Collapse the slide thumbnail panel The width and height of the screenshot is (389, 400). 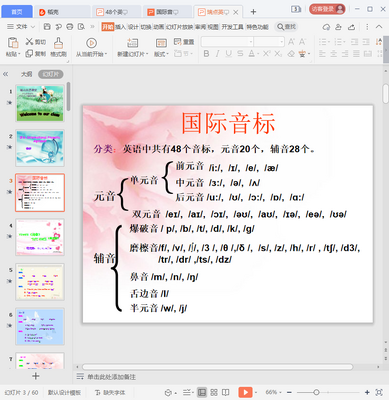point(6,74)
